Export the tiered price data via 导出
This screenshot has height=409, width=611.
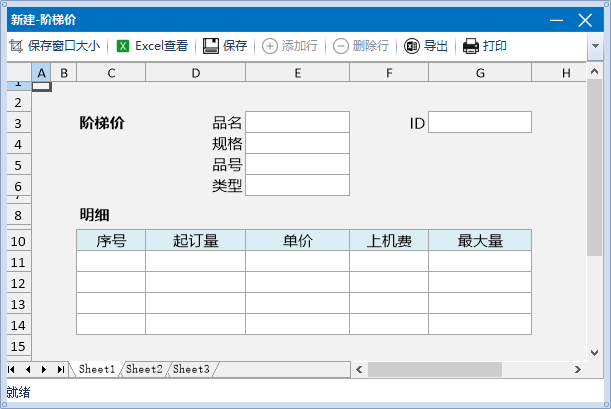pyautogui.click(x=412, y=46)
